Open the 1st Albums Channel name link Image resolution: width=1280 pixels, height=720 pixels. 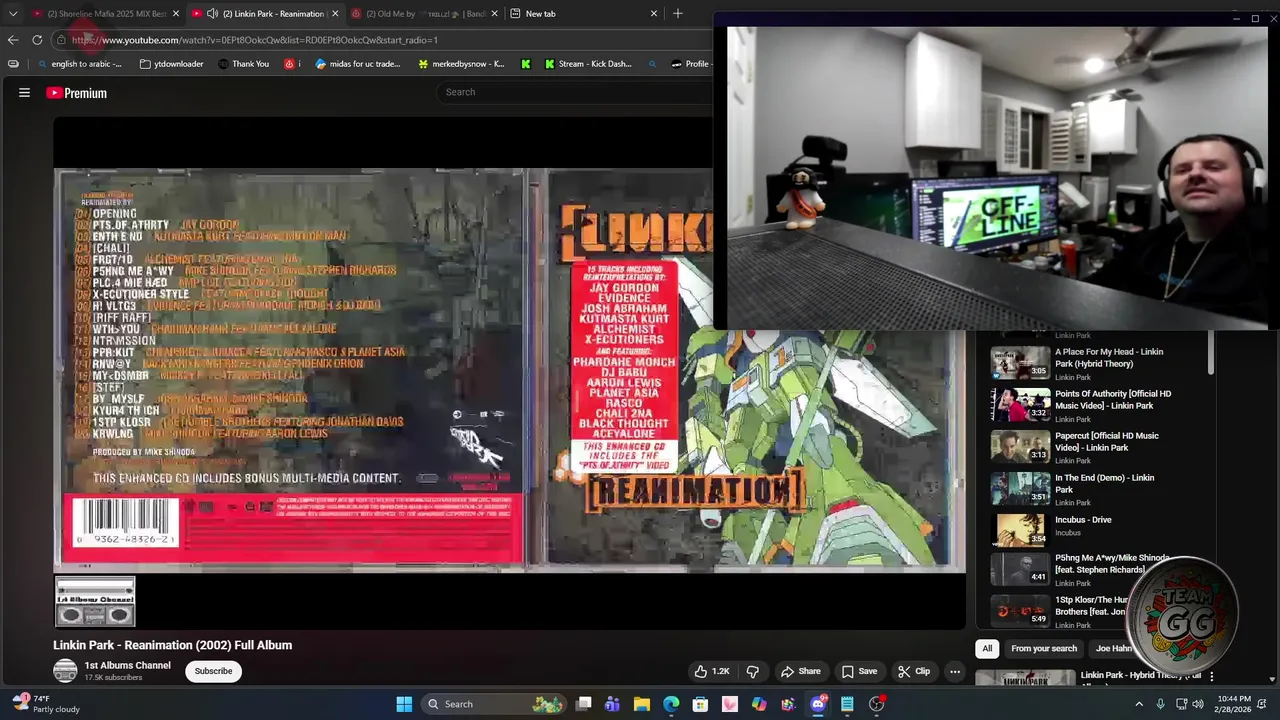(127, 665)
